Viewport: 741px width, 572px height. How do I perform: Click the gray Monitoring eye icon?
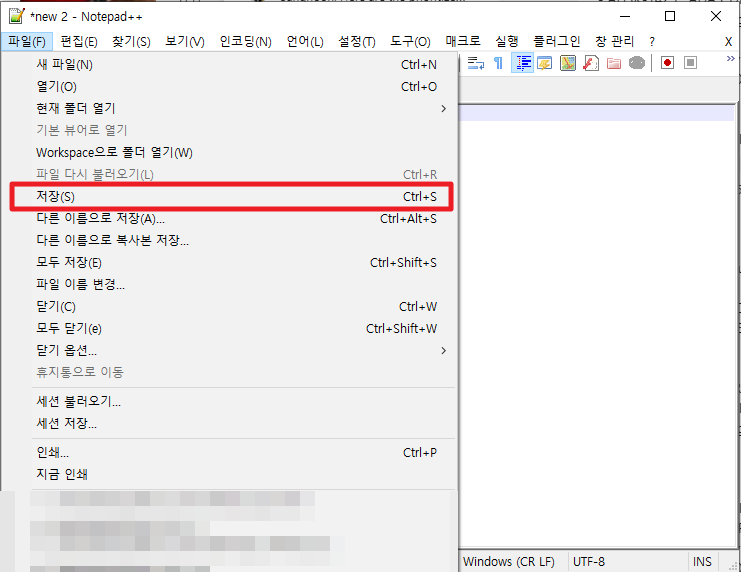(x=637, y=63)
